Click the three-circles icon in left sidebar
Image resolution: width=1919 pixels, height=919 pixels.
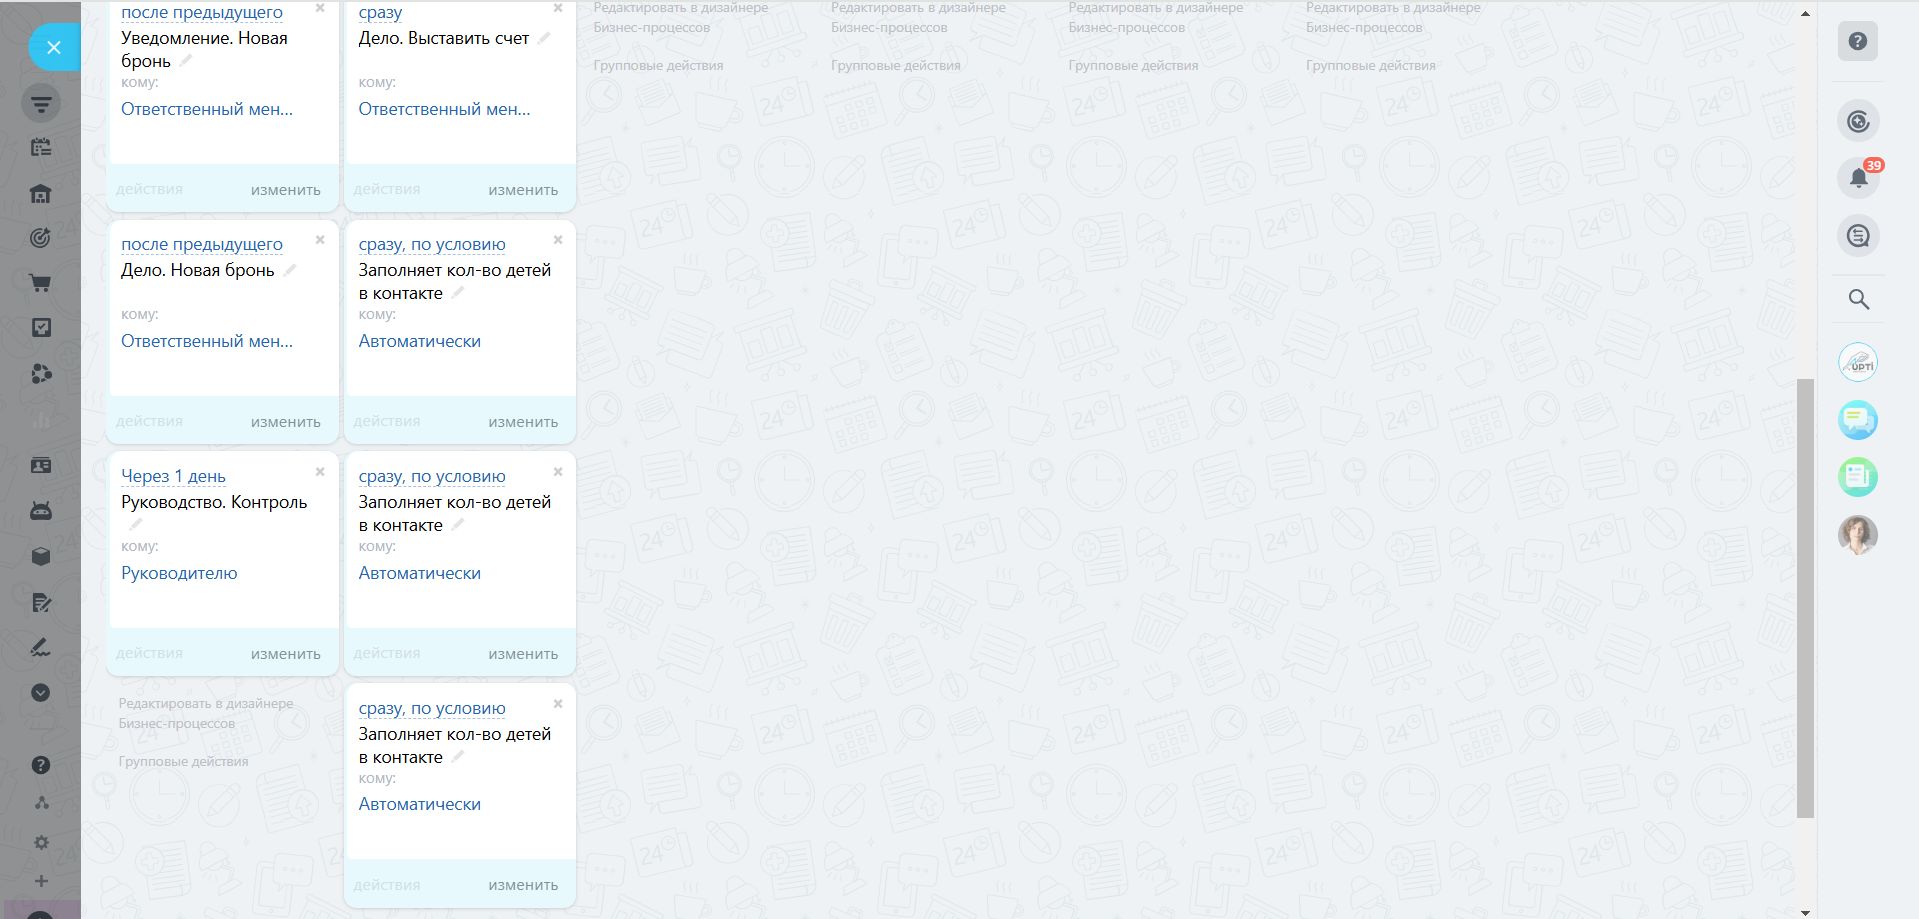tap(41, 374)
